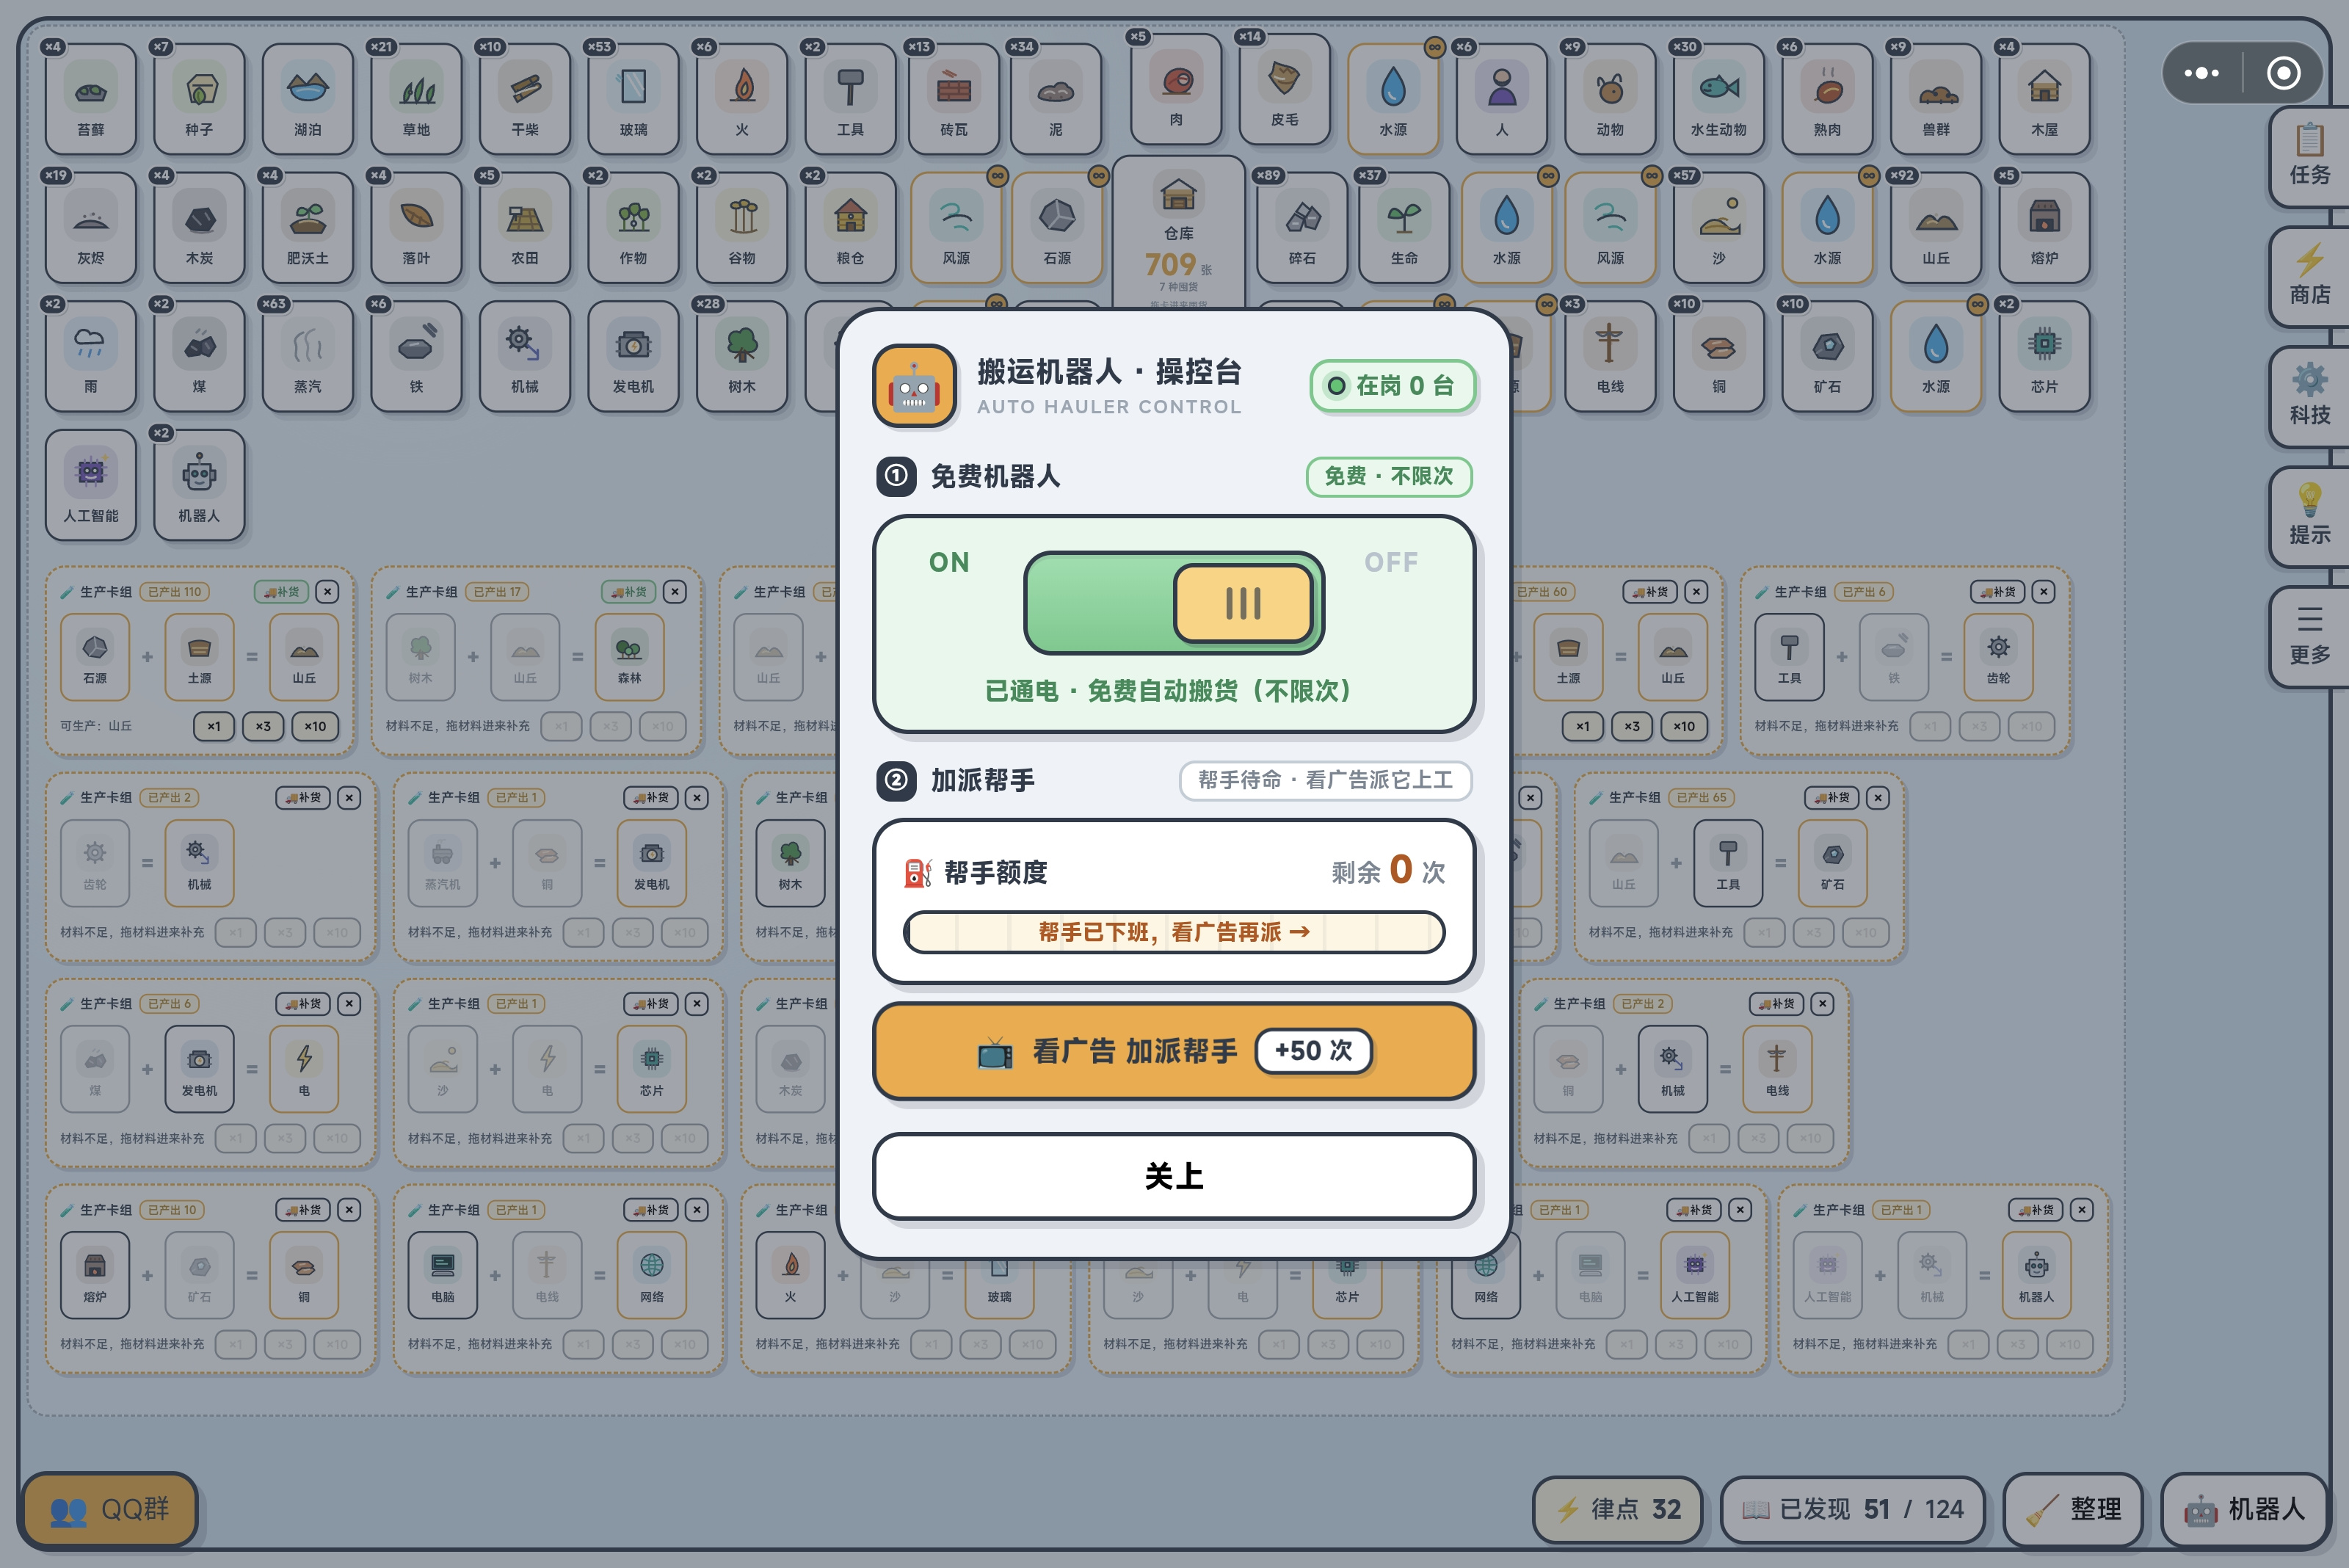The height and width of the screenshot is (1568, 2349).
Task: Click 补货 on the 已产出 10 copper group
Action: click(303, 1210)
